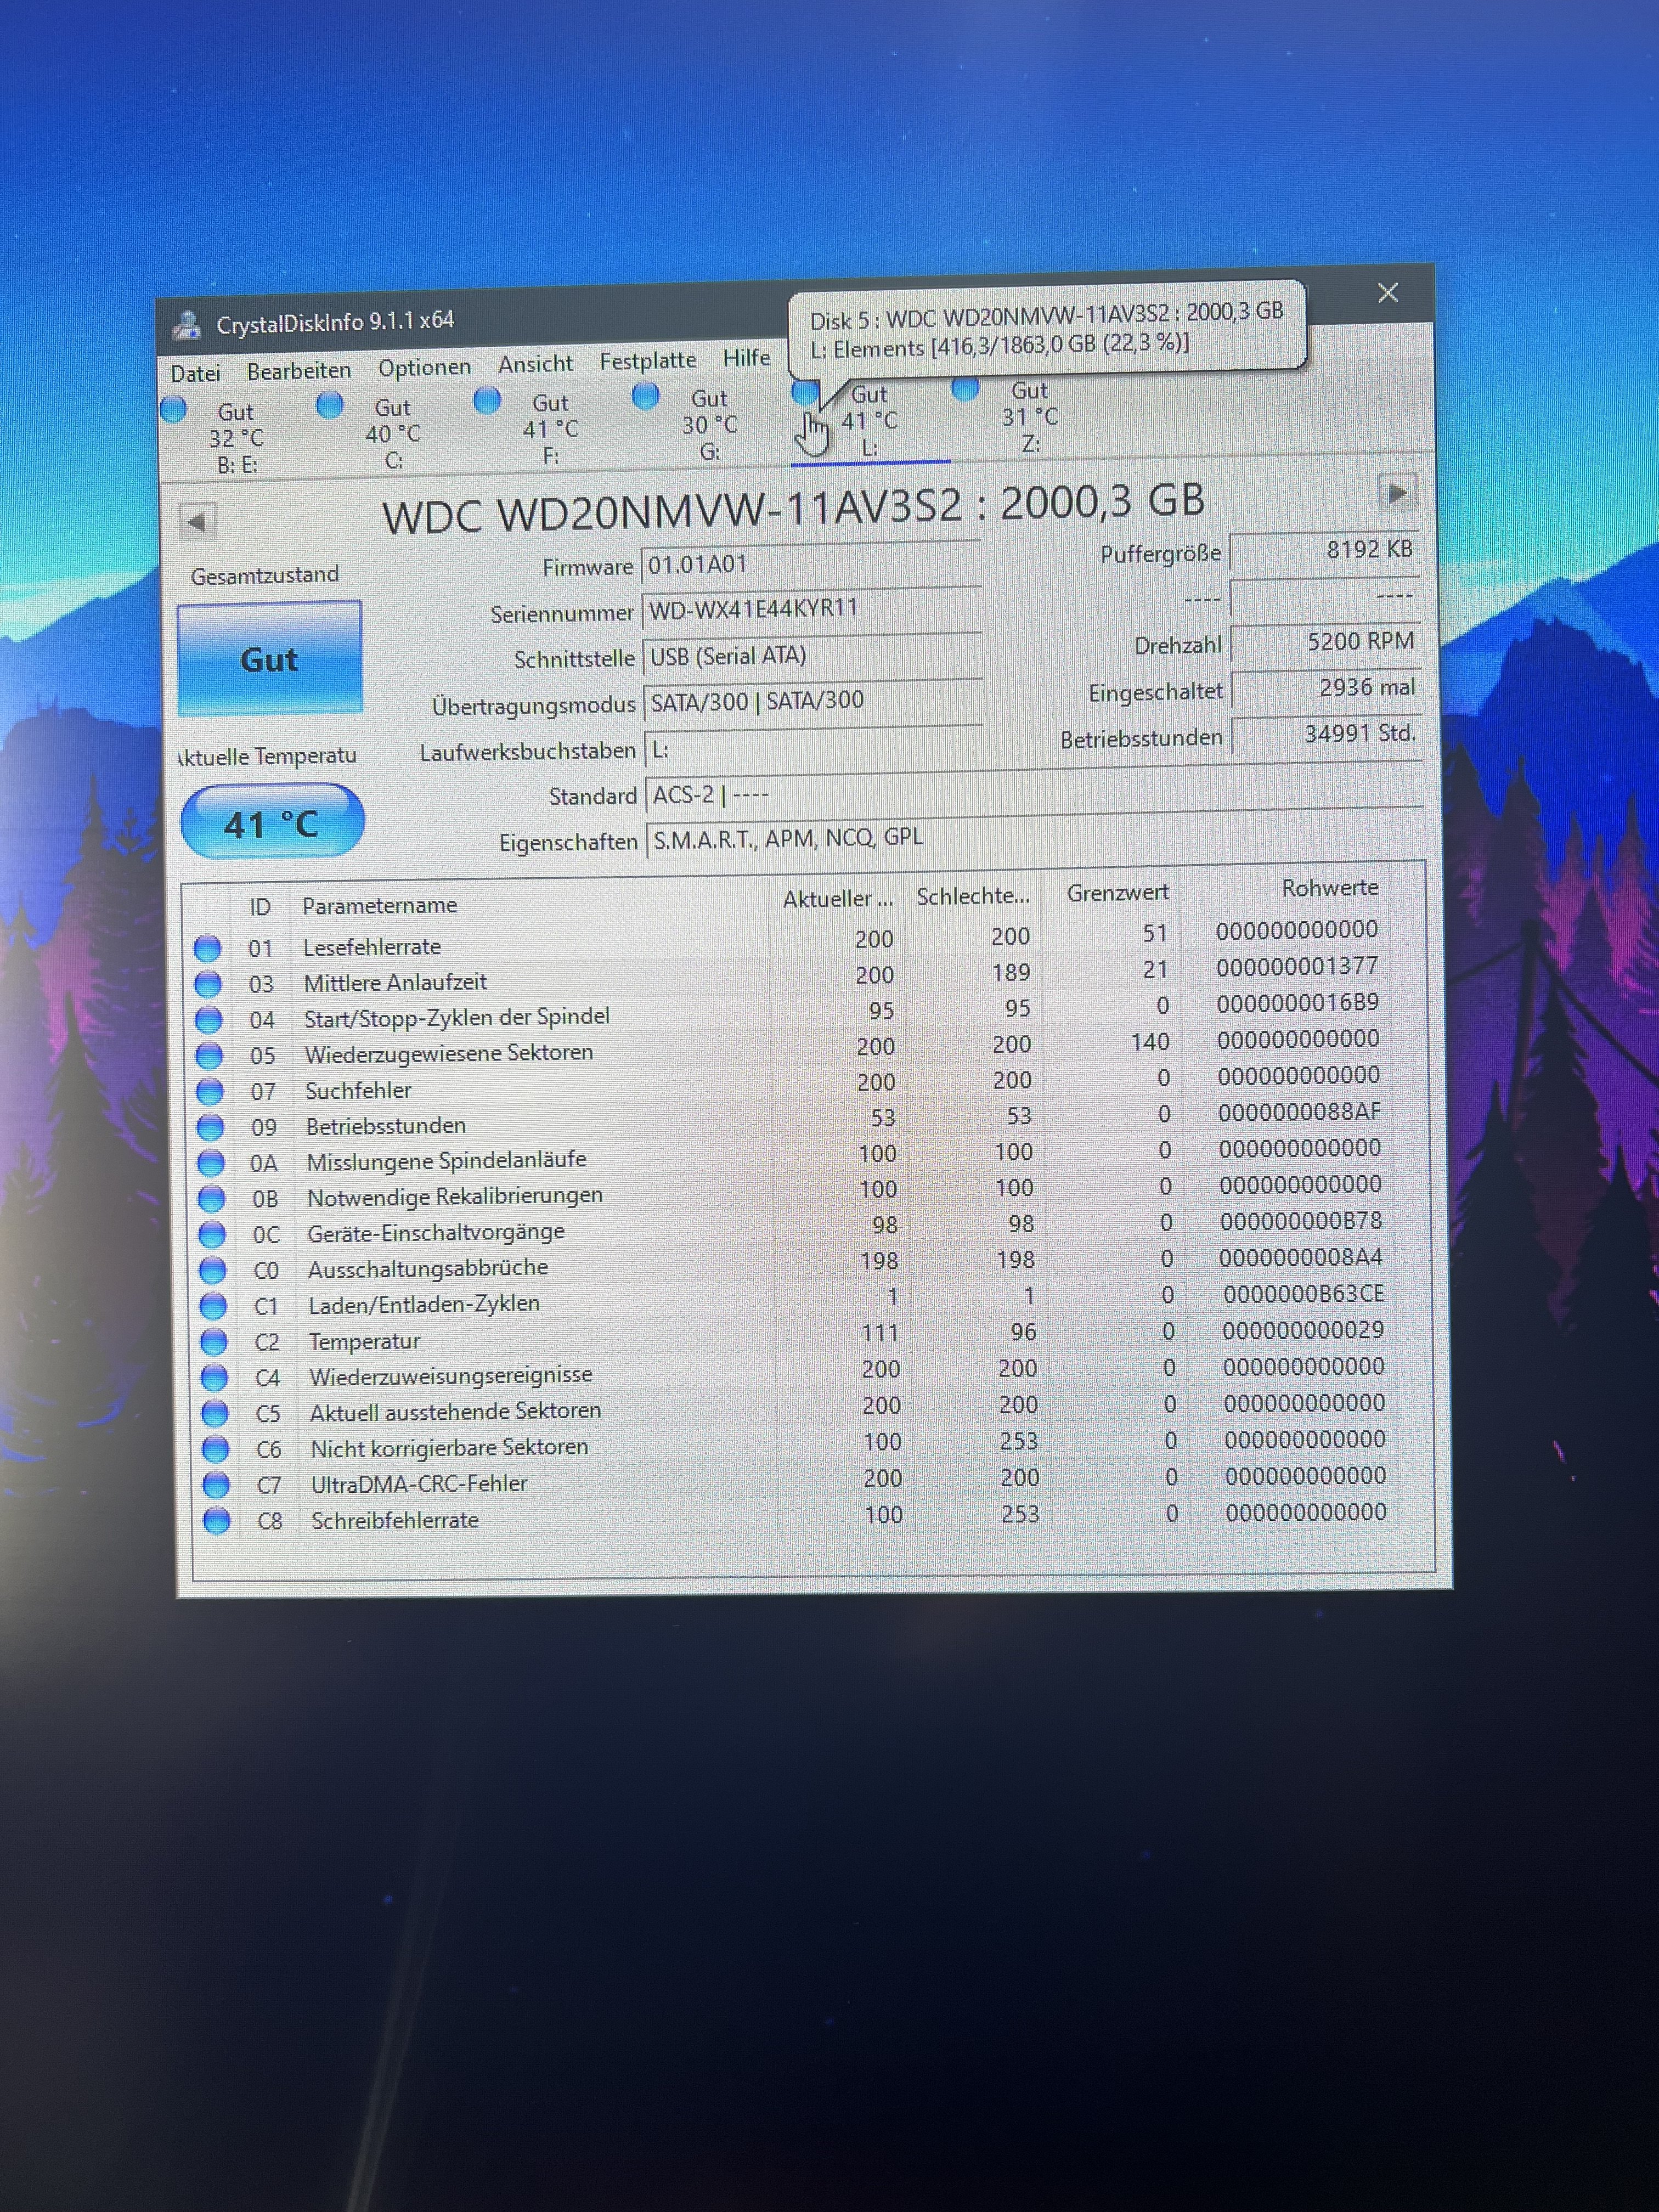This screenshot has width=1659, height=2212.
Task: Select the G: drive status indicator
Action: pos(646,396)
